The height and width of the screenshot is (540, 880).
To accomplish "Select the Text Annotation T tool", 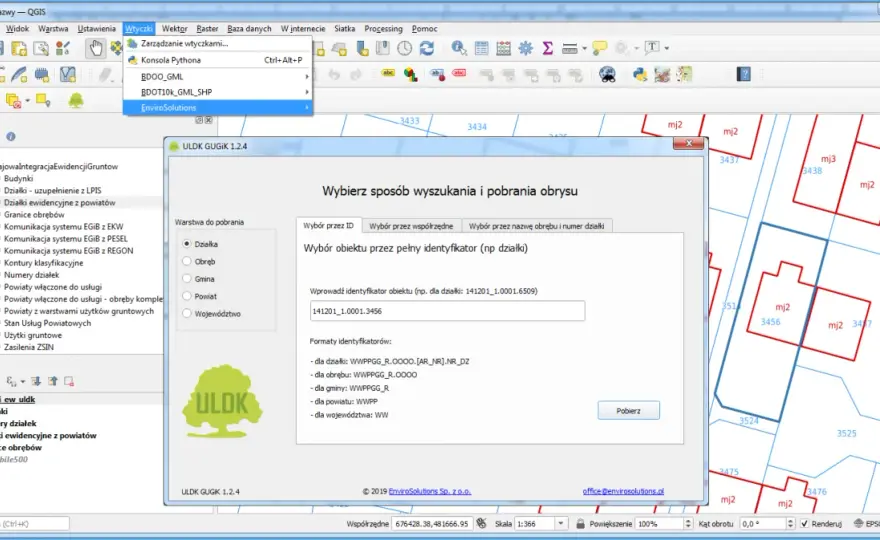I will 652,48.
